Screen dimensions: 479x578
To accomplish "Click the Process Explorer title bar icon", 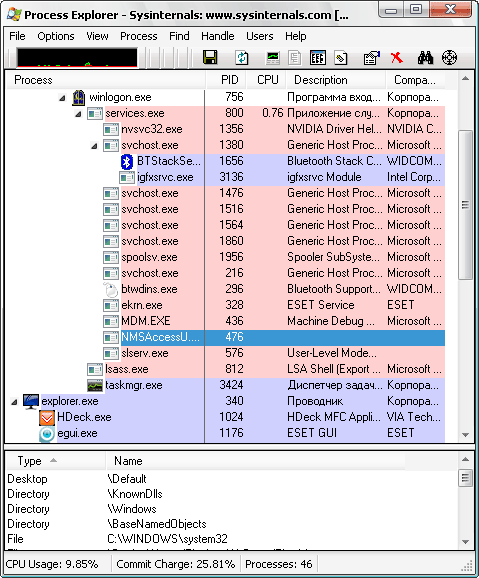I will point(14,14).
